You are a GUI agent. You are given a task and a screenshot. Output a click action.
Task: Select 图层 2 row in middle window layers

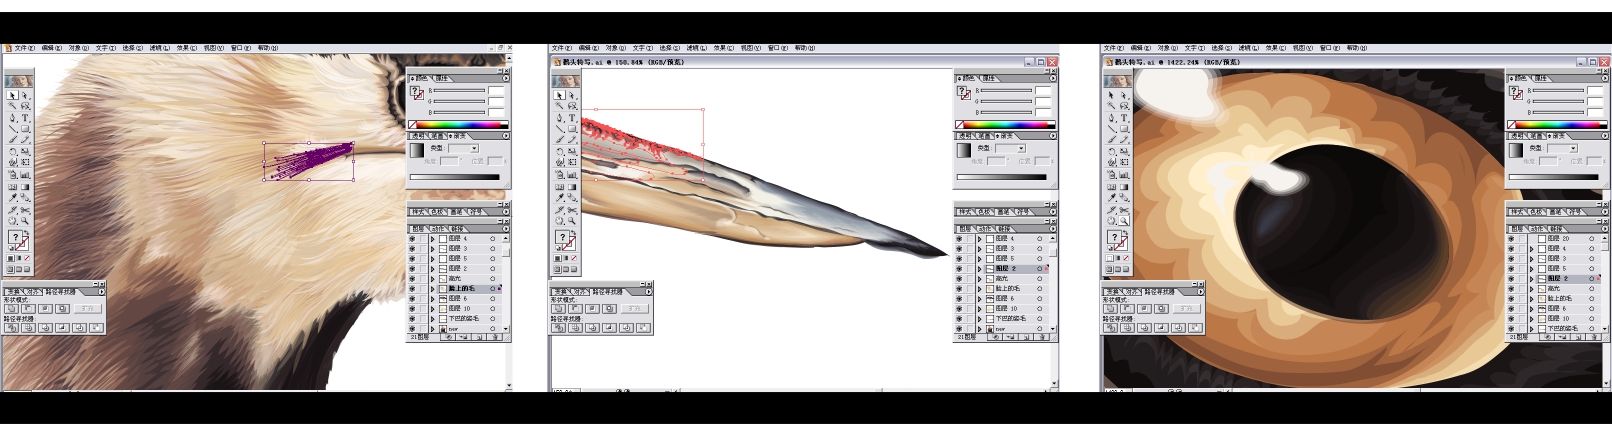(x=1003, y=269)
